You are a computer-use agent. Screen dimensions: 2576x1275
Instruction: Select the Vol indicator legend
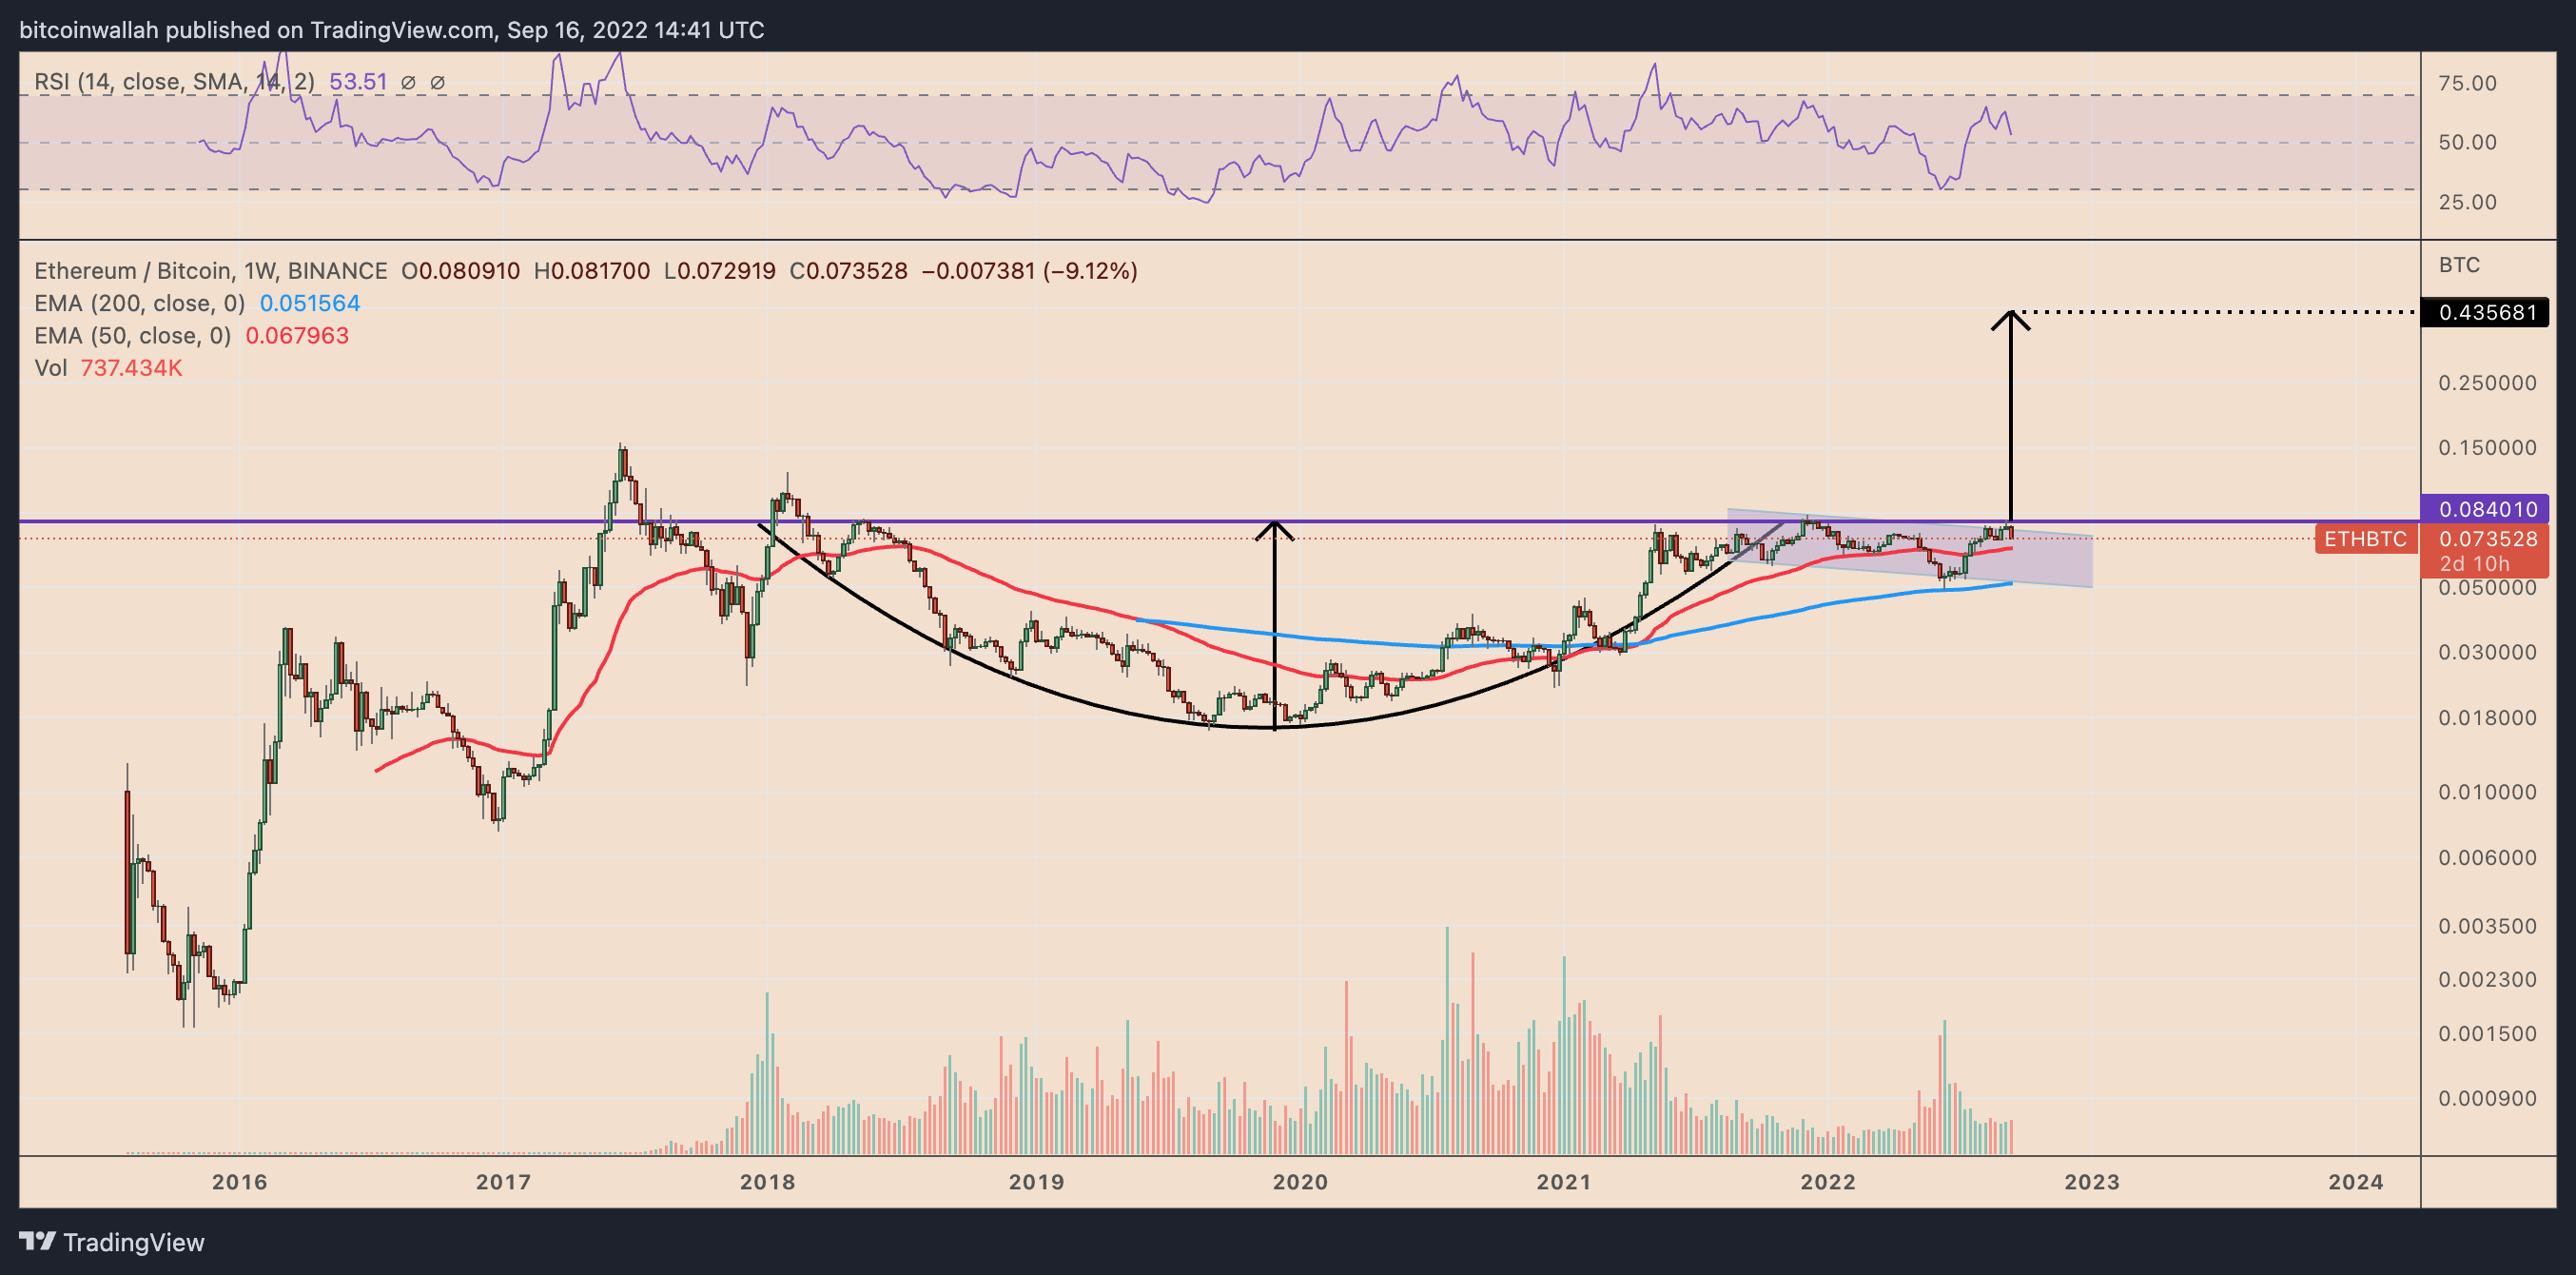click(50, 368)
